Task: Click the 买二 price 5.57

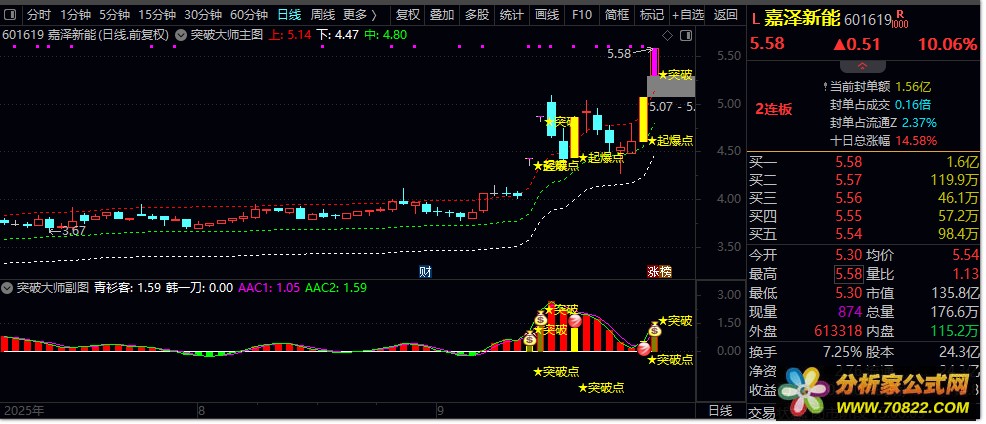Action: click(848, 181)
